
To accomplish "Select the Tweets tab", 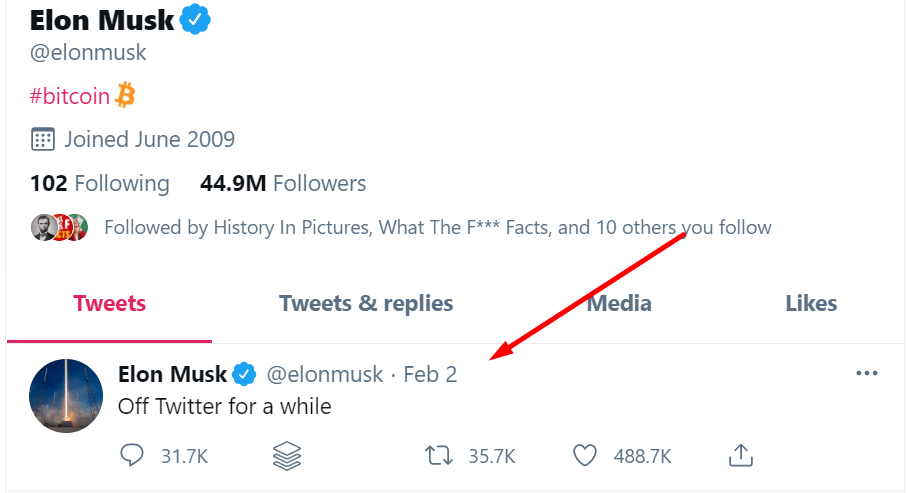I will [110, 303].
